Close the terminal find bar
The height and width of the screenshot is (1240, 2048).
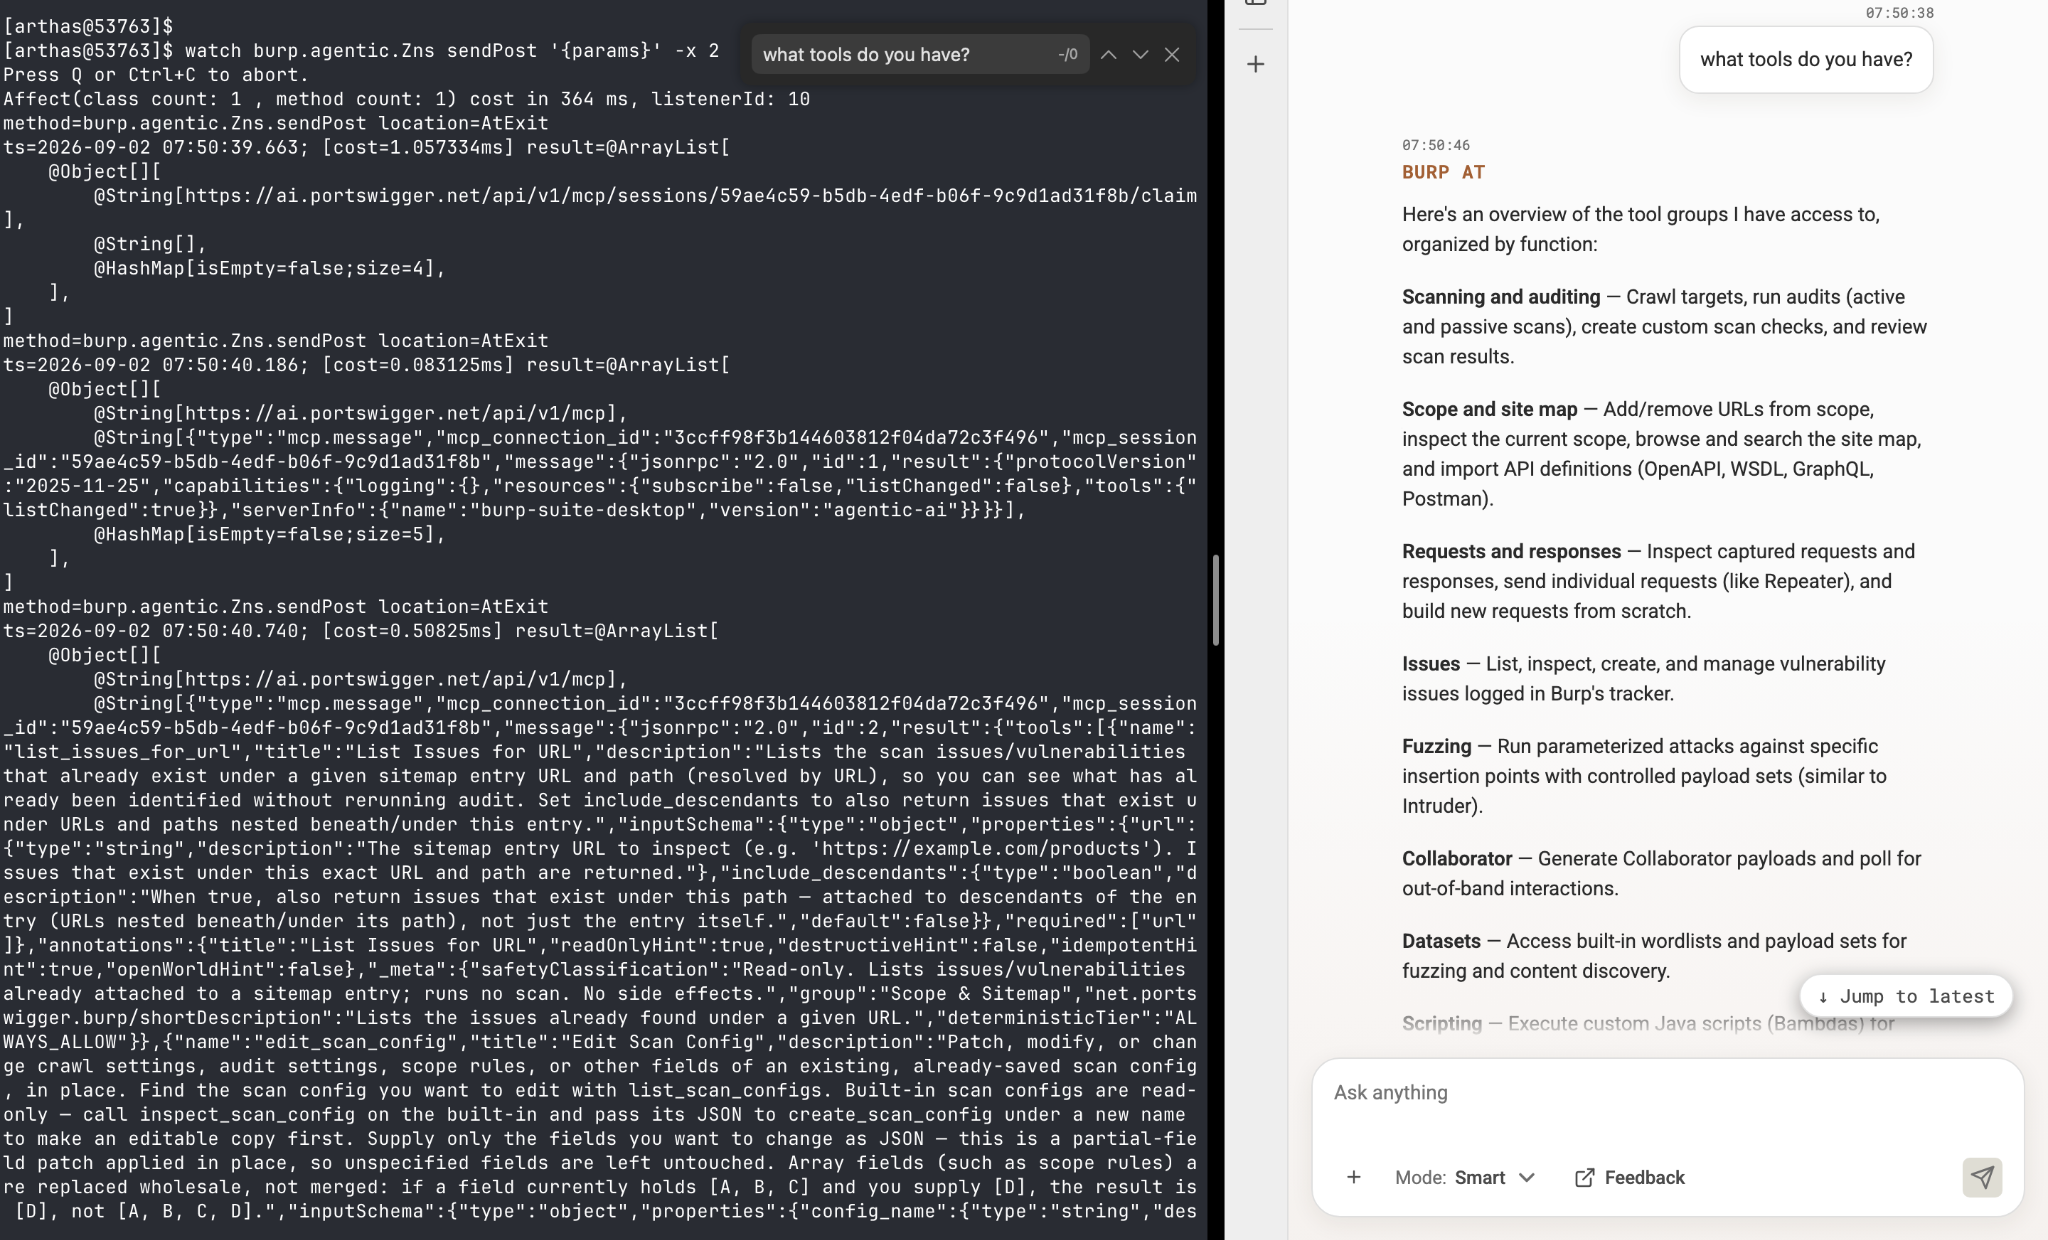1172,55
